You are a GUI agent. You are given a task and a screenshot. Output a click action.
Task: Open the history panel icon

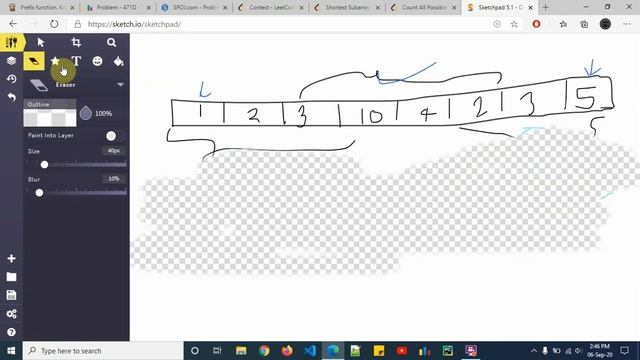pyautogui.click(x=11, y=79)
